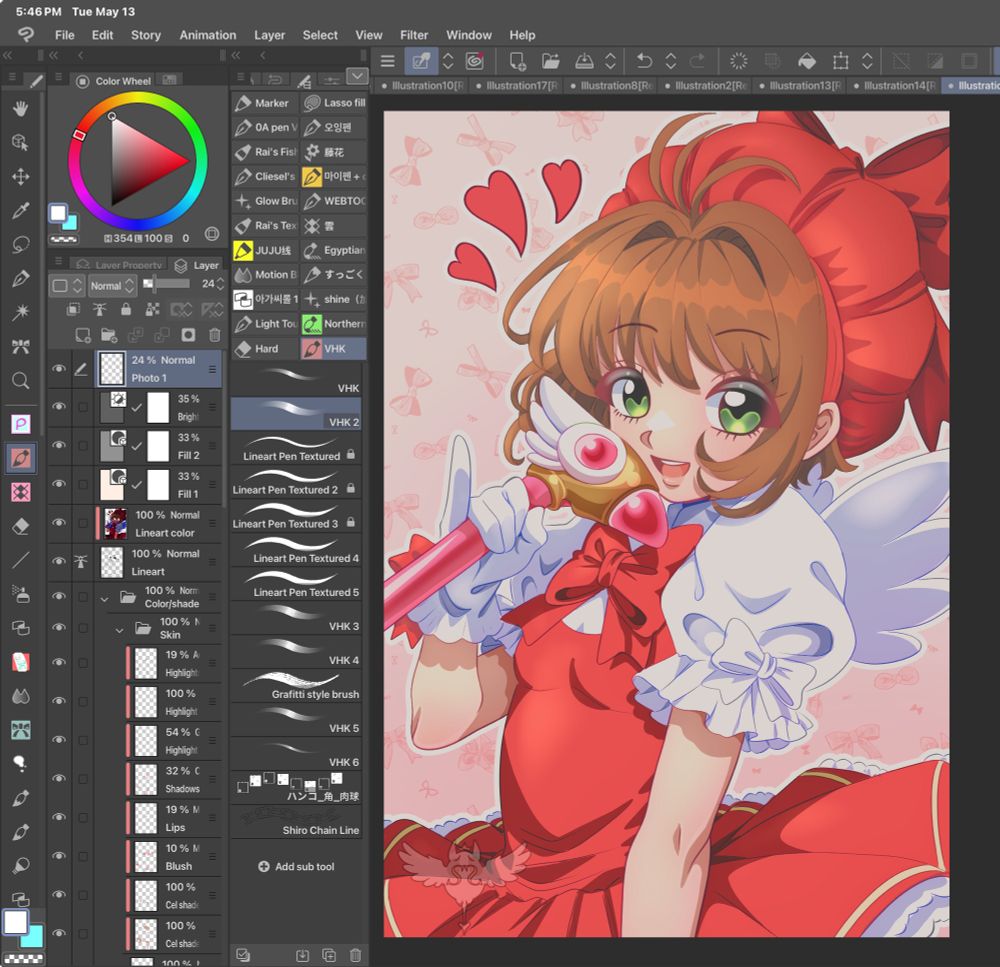Image resolution: width=1000 pixels, height=967 pixels.
Task: Click the circle icon beside HSV values
Action: pyautogui.click(x=212, y=234)
